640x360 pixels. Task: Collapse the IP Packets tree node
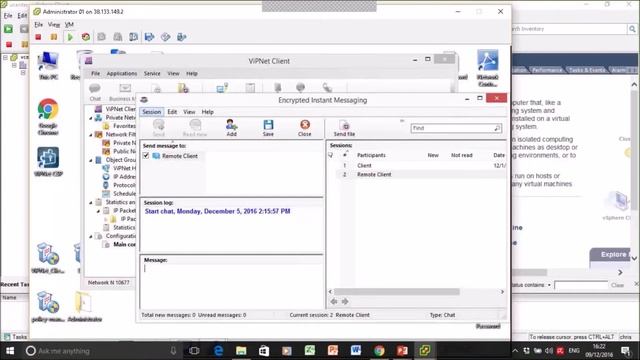(x=98, y=211)
